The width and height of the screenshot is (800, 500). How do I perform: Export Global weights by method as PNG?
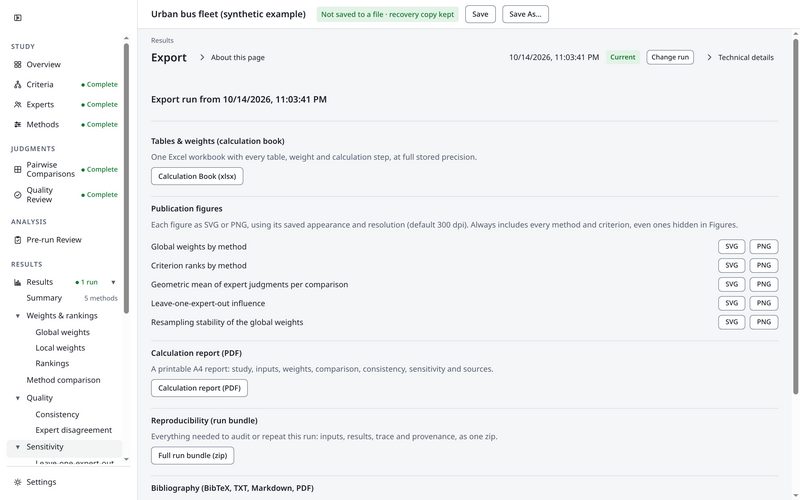pos(764,246)
